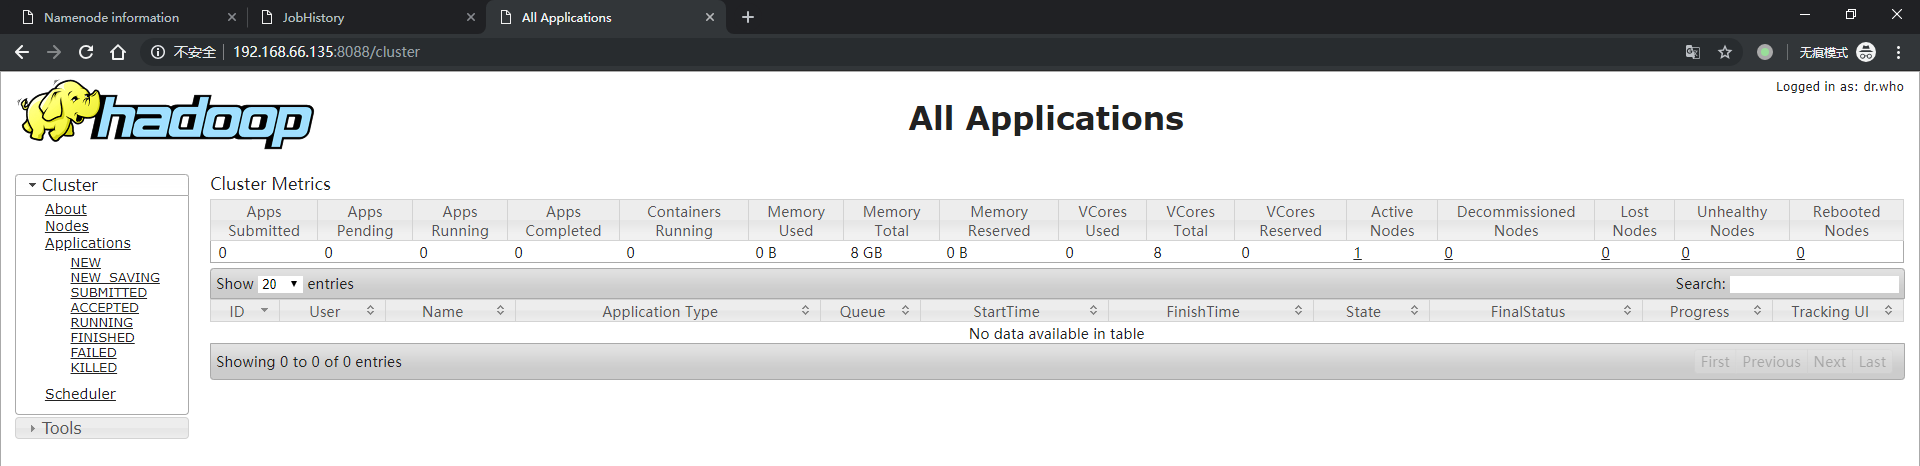Viewport: 1920px width, 466px height.
Task: Click the incognito mode icon
Action: click(1866, 52)
